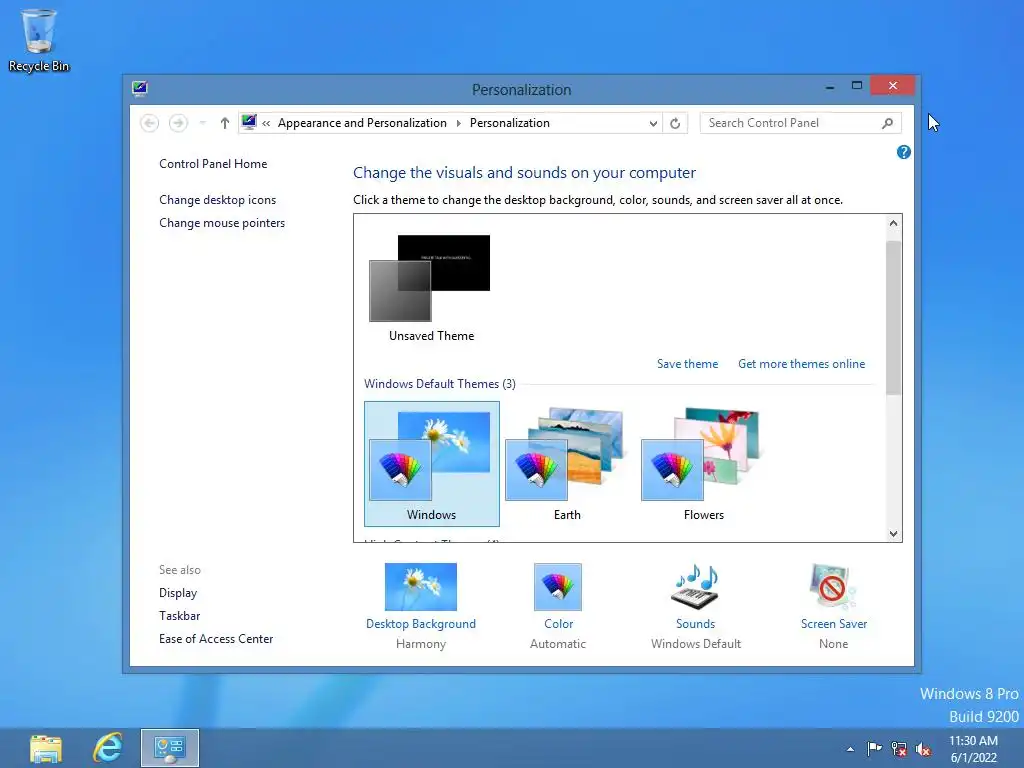
Task: Click the Personalization breadcrumb segment
Action: 509,123
